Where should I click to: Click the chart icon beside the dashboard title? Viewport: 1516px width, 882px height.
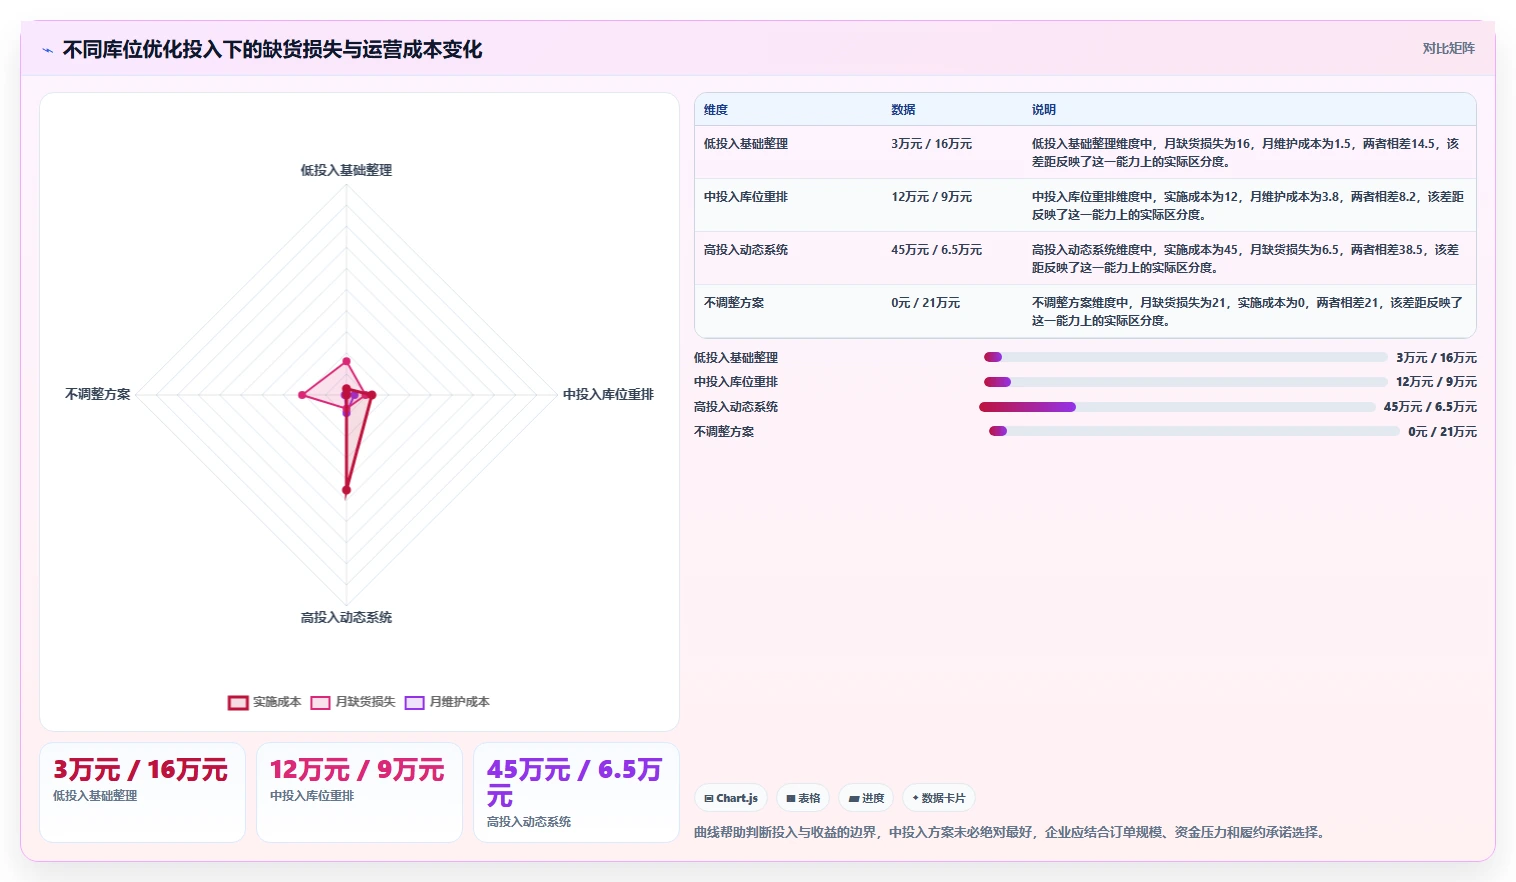click(x=47, y=50)
